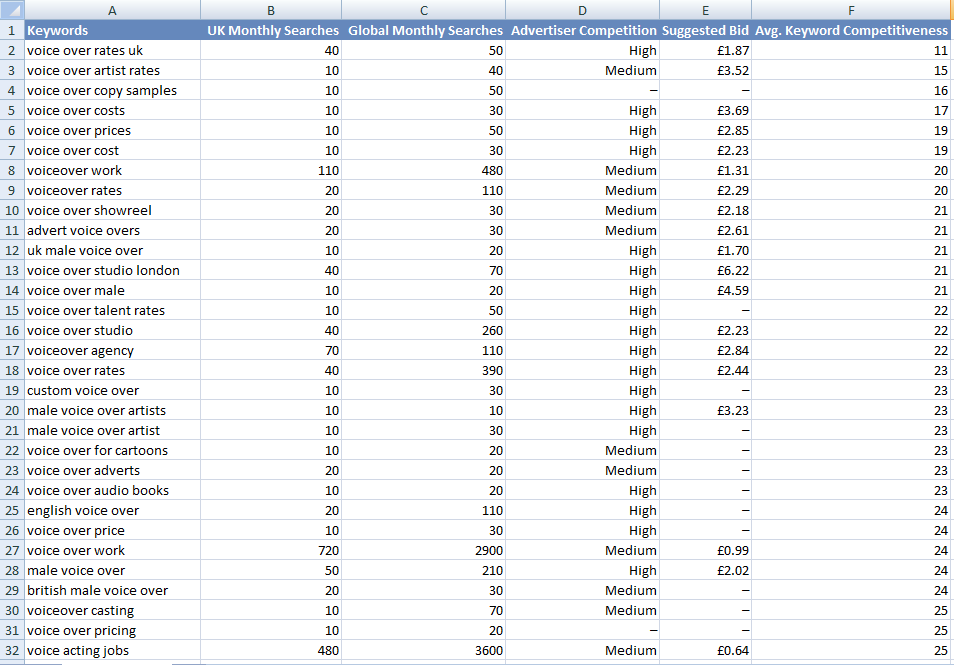Click suggested bid £3.69
The height and width of the screenshot is (665, 954).
click(x=705, y=111)
